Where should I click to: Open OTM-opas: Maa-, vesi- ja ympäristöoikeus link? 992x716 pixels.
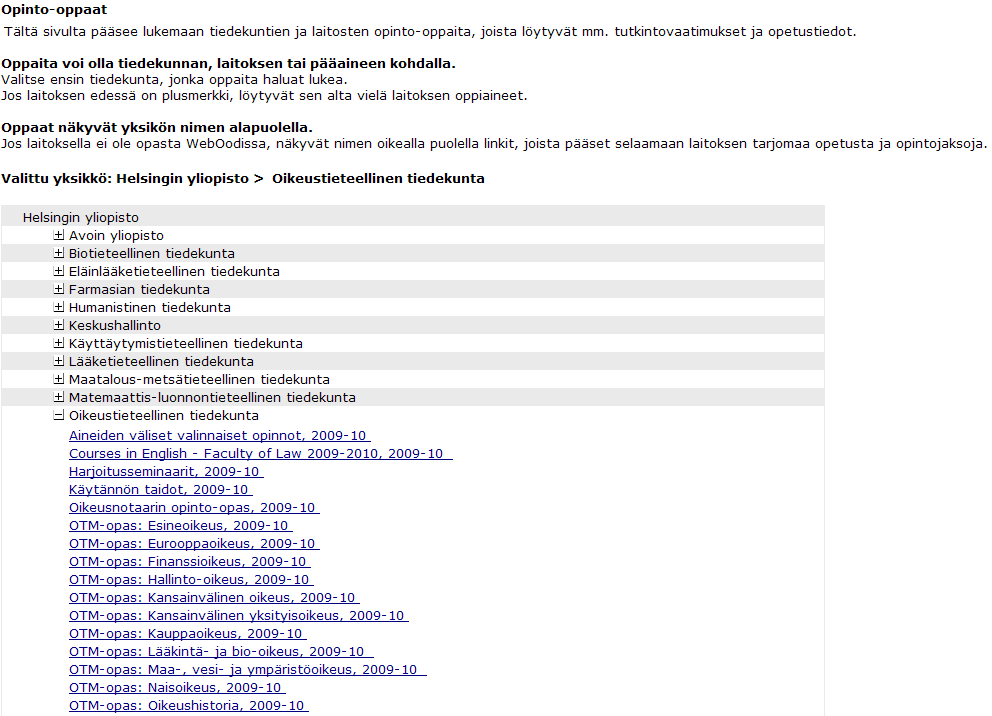click(248, 670)
